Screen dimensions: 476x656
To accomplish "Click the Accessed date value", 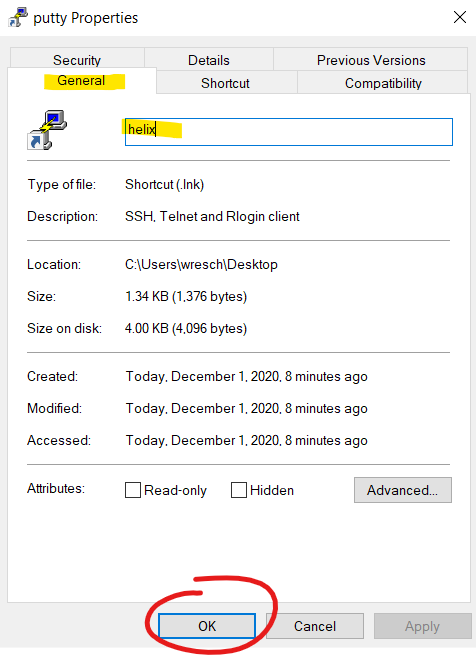I will [247, 440].
